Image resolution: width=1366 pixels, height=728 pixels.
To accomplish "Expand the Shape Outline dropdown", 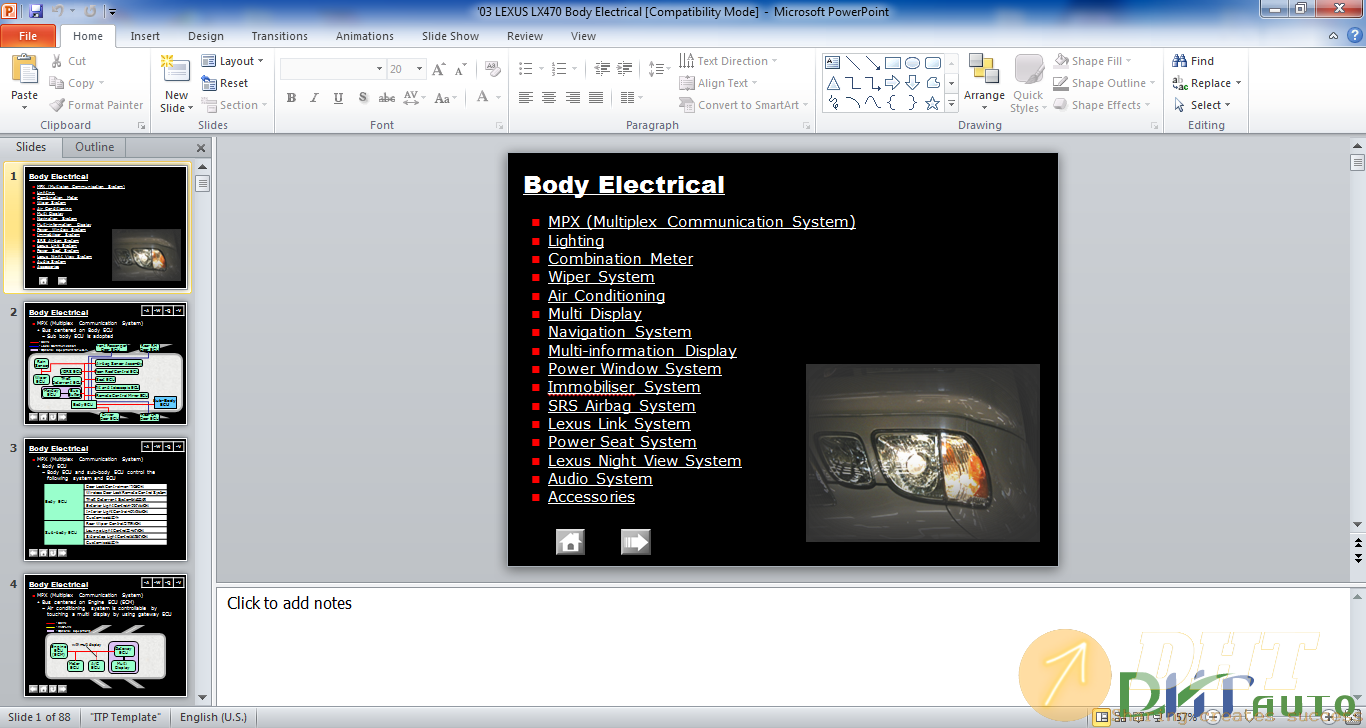I will coord(1151,83).
